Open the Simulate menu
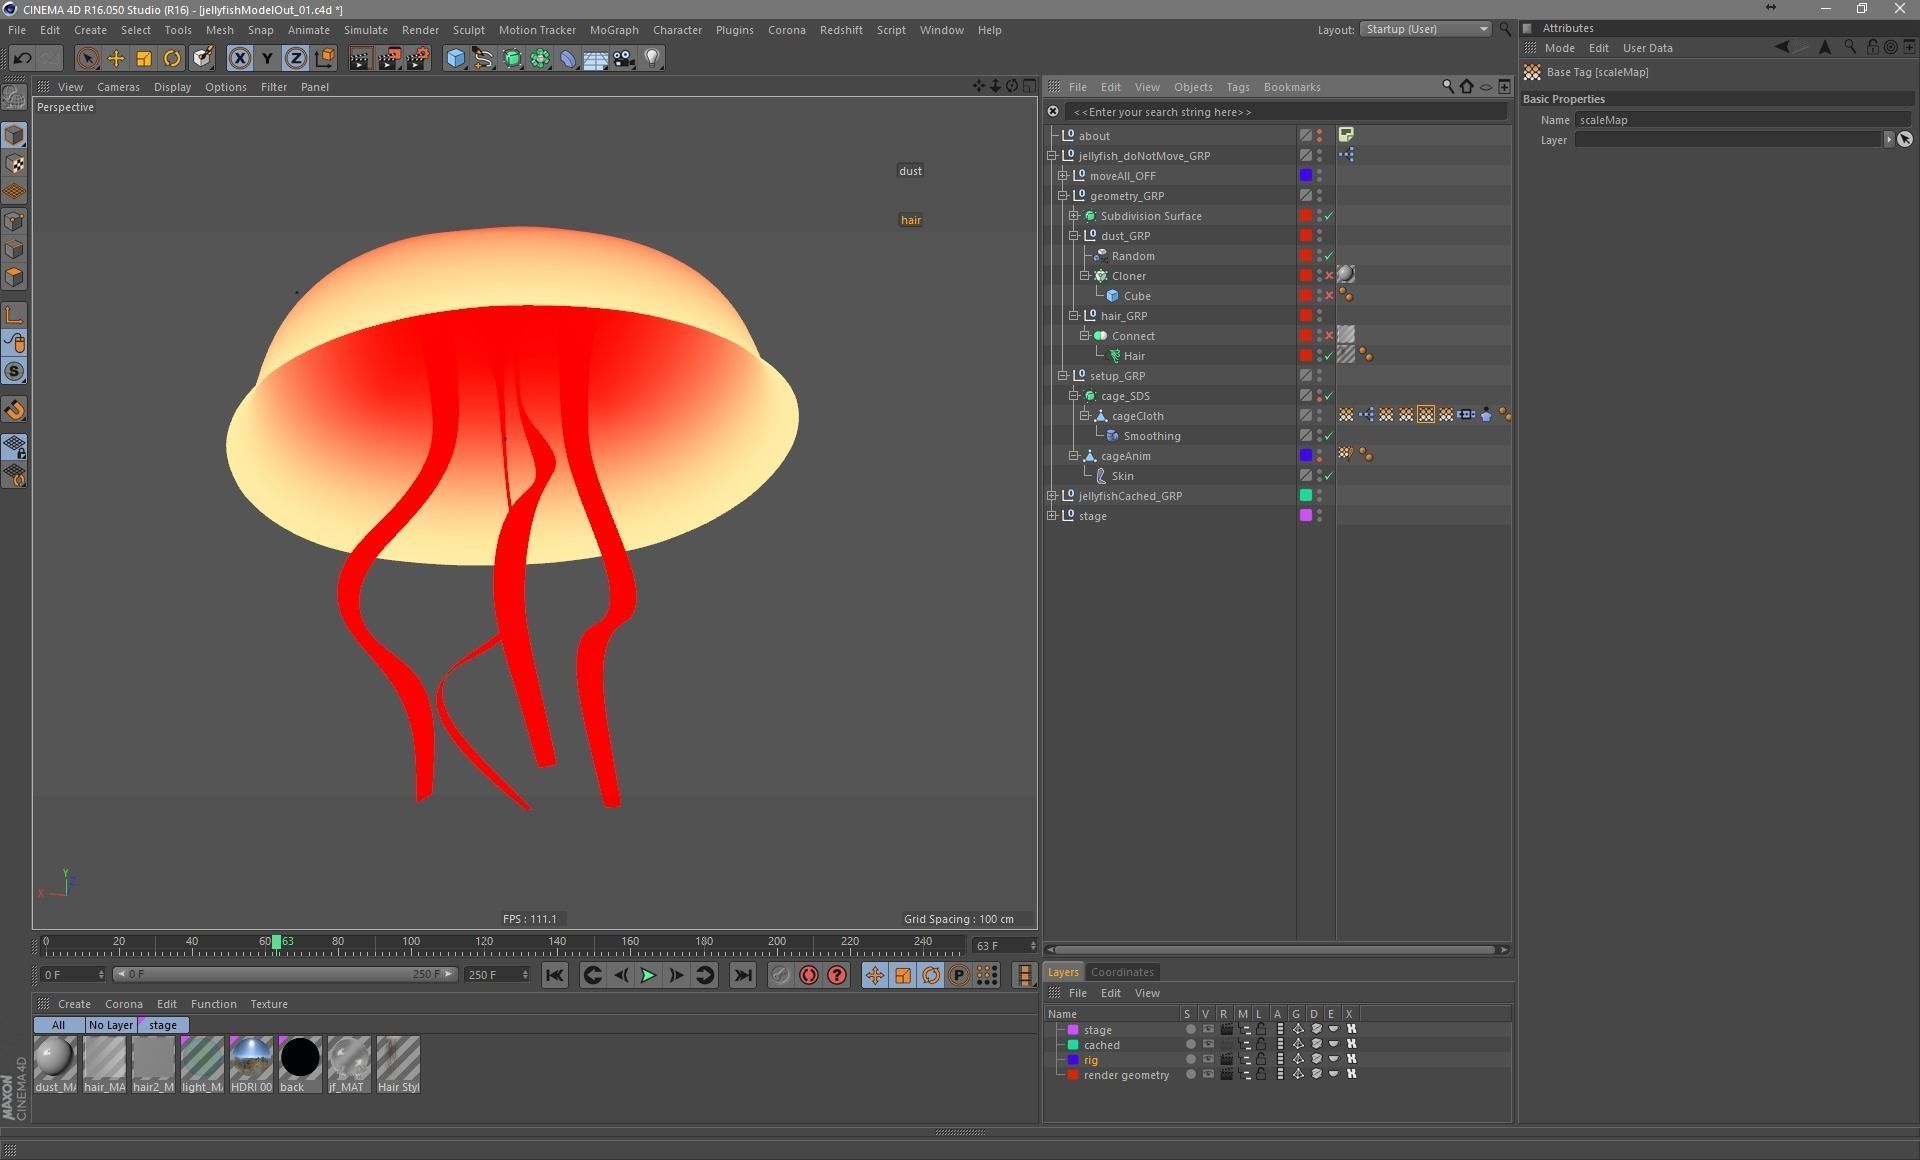Viewport: 1920px width, 1160px height. click(365, 30)
